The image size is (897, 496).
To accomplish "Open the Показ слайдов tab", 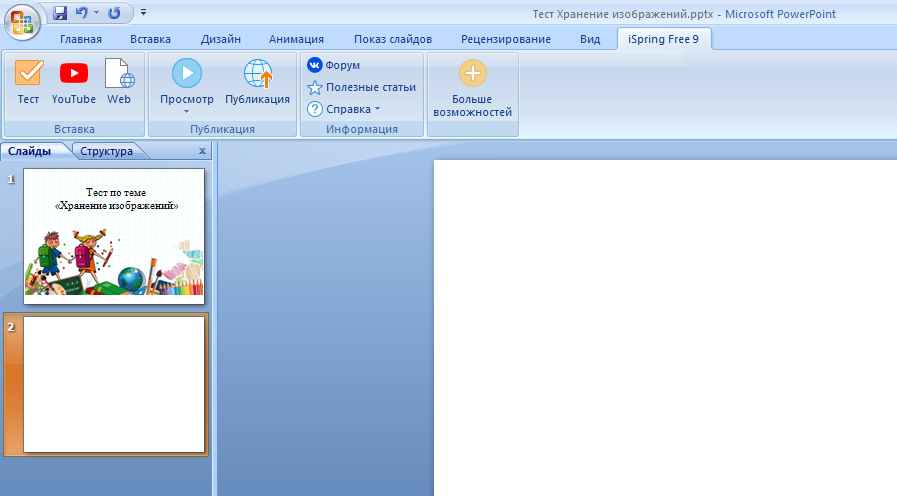I will coord(393,39).
